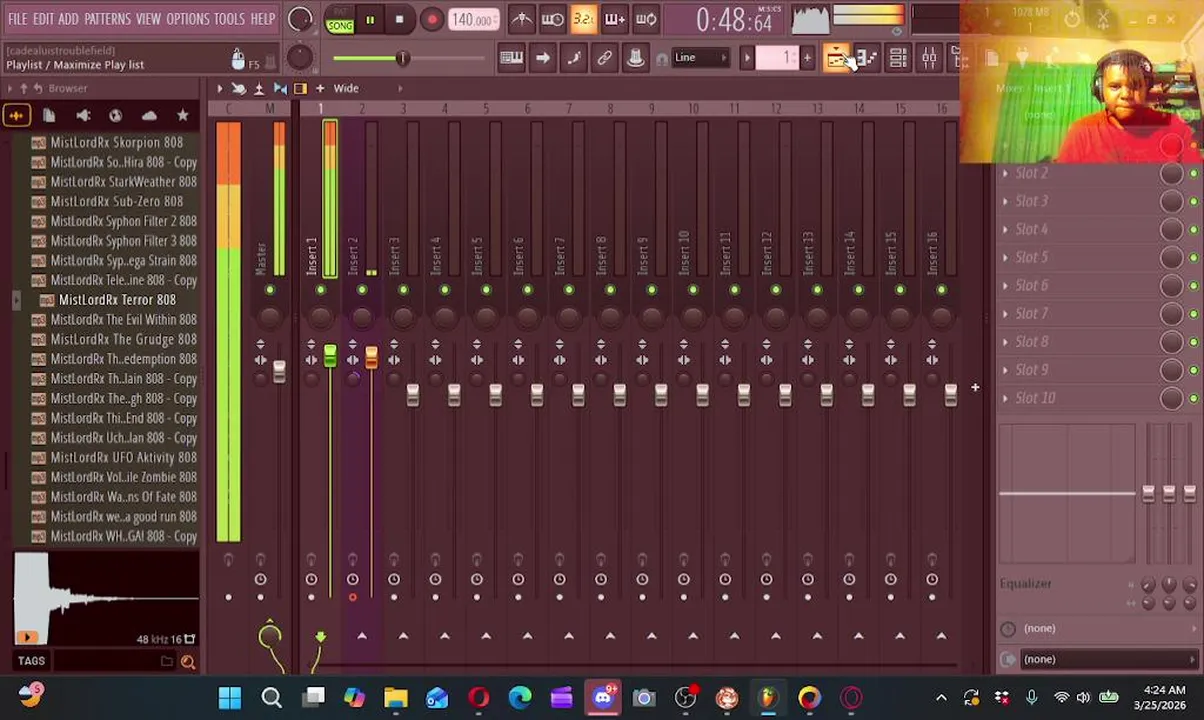Viewport: 1204px width, 720px height.
Task: Click the mixer toolbar highlighted square icon
Action: coord(300,89)
